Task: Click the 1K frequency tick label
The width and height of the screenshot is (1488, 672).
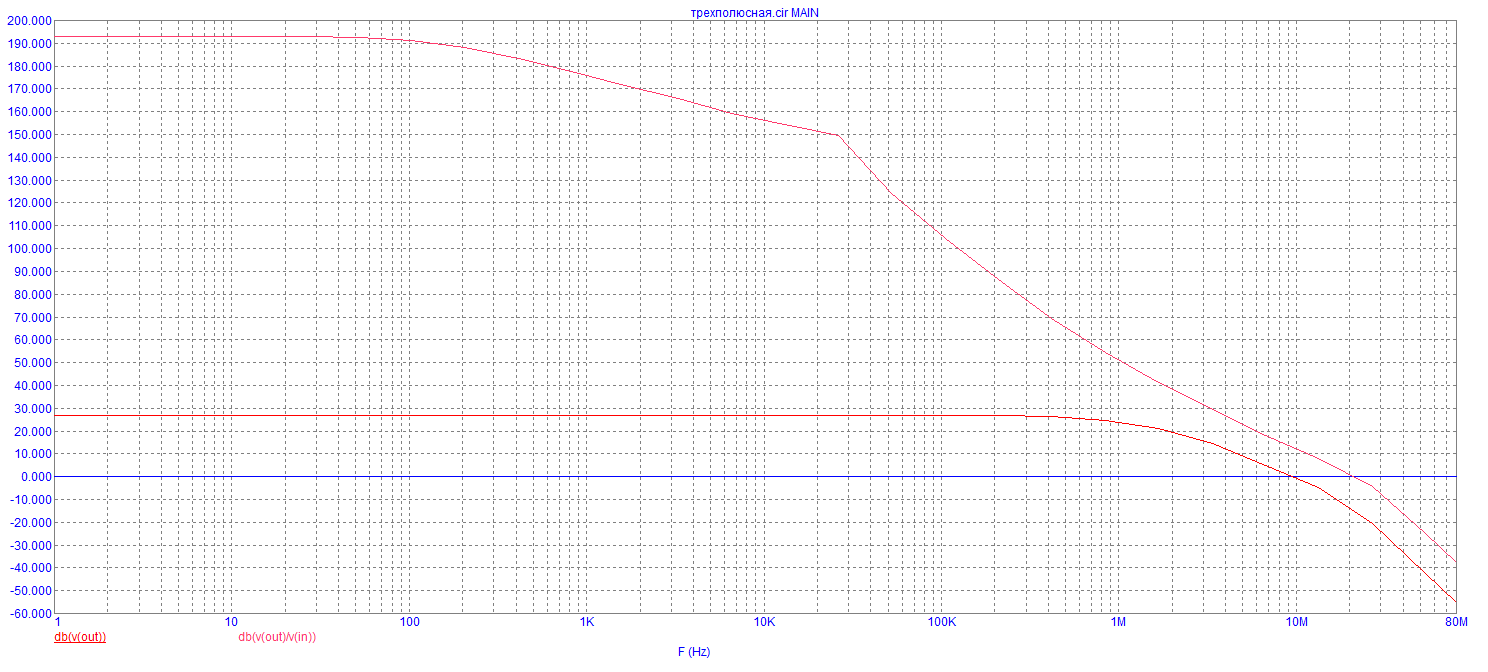Action: pyautogui.click(x=587, y=623)
